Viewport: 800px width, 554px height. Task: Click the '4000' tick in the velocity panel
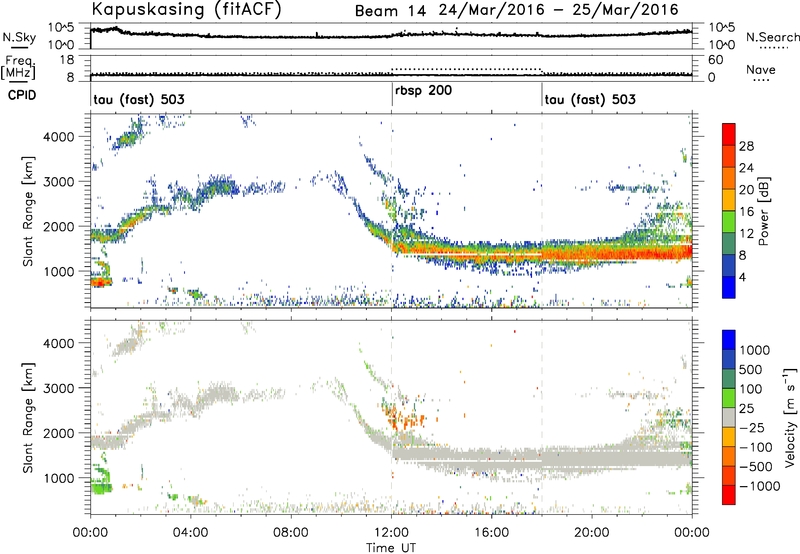click(x=58, y=343)
